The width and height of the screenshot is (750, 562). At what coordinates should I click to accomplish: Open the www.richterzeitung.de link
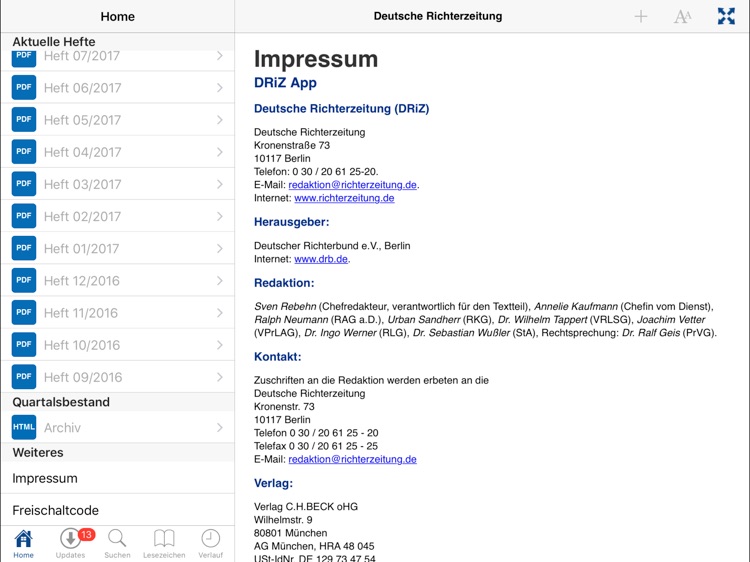coord(344,198)
